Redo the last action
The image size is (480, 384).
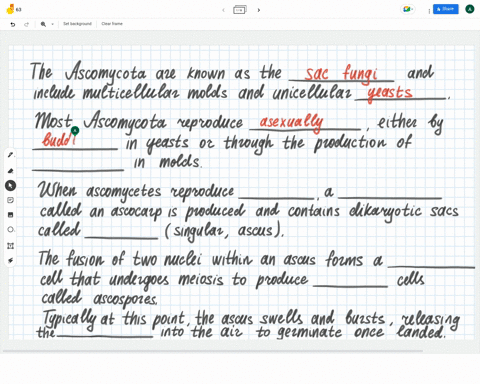[27, 24]
